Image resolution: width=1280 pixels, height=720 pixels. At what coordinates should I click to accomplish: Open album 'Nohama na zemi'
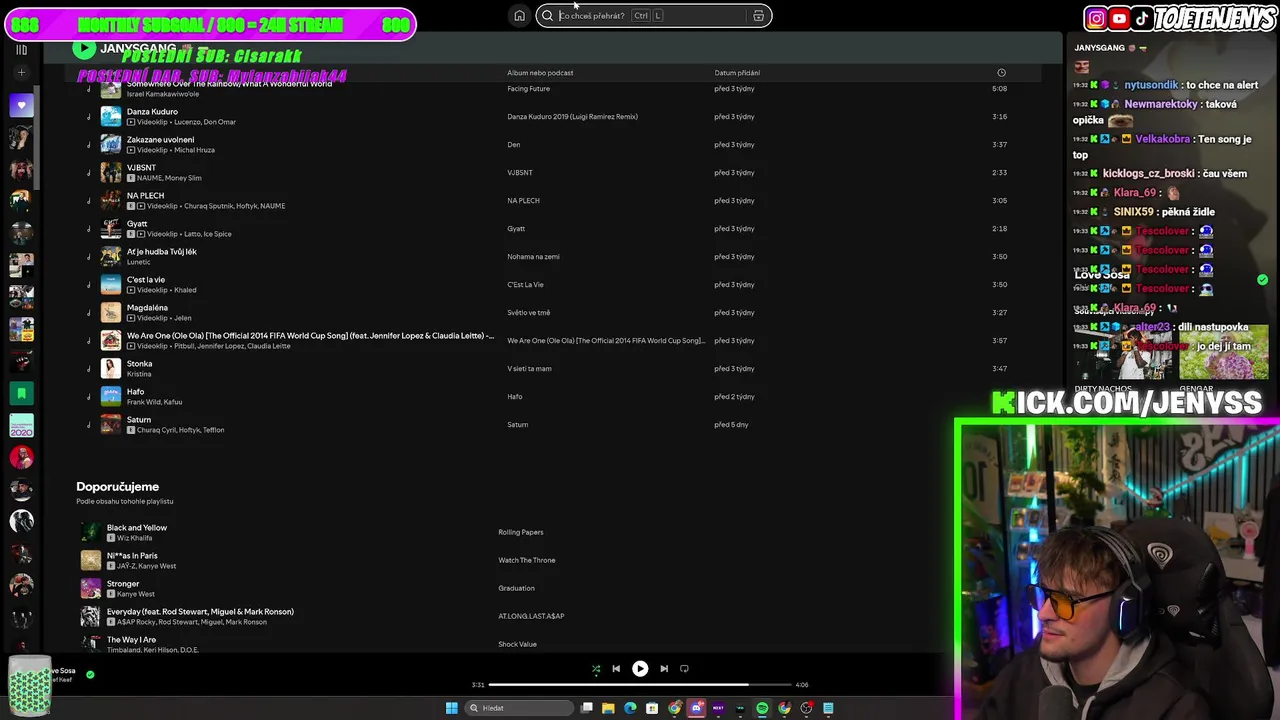coord(533,257)
